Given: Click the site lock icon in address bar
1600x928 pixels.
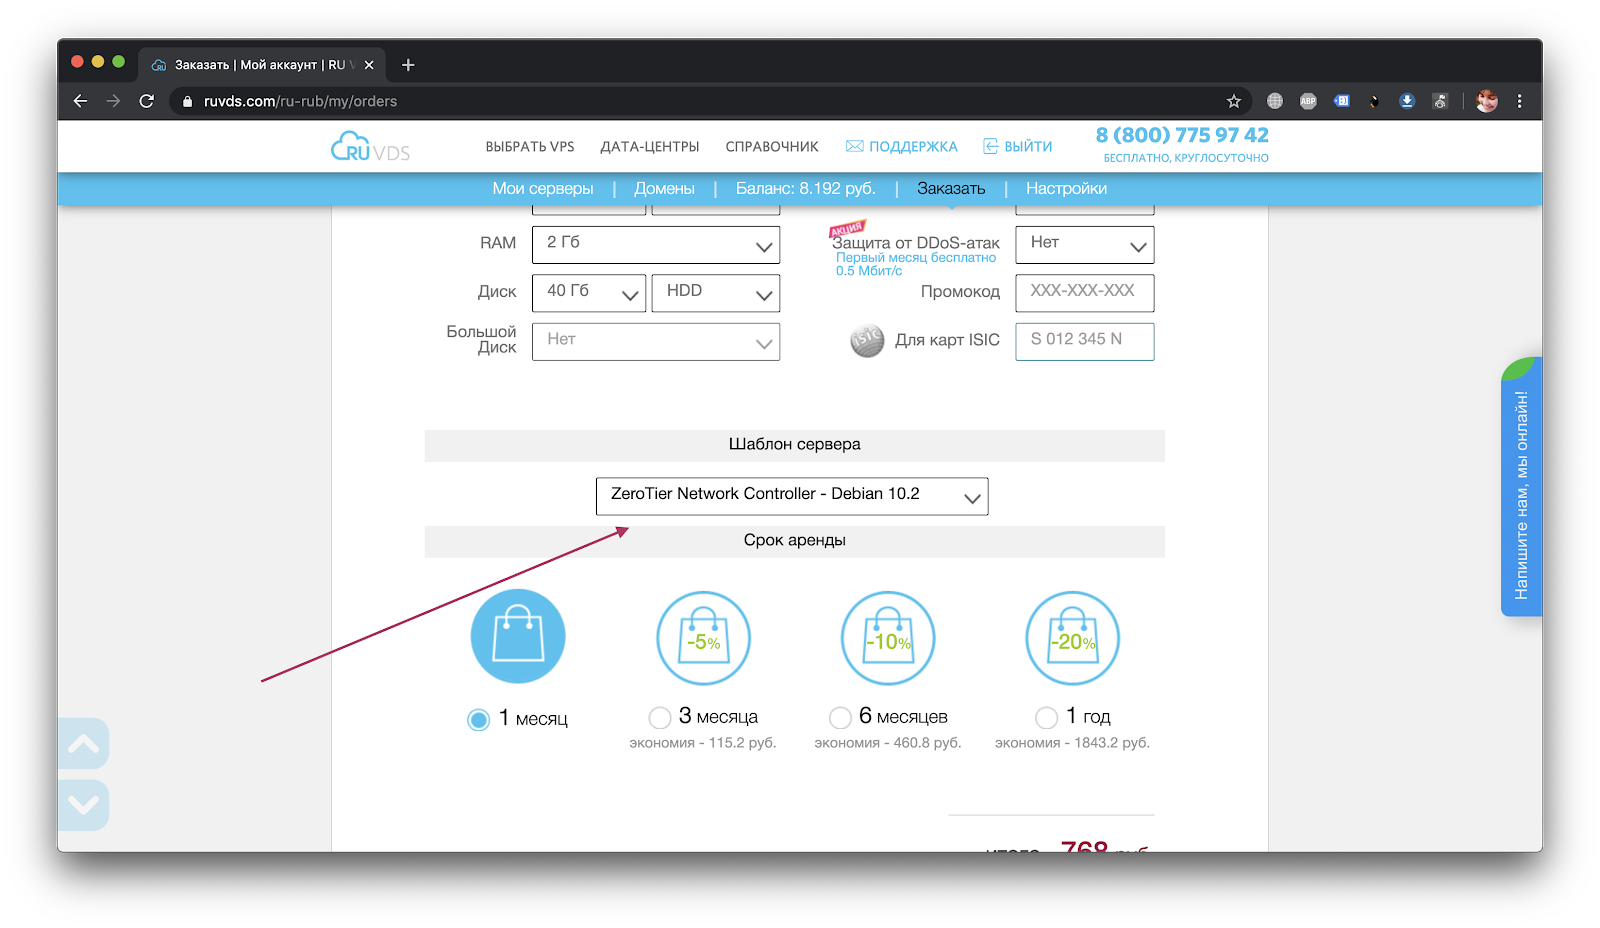Looking at the screenshot, I should [x=187, y=101].
